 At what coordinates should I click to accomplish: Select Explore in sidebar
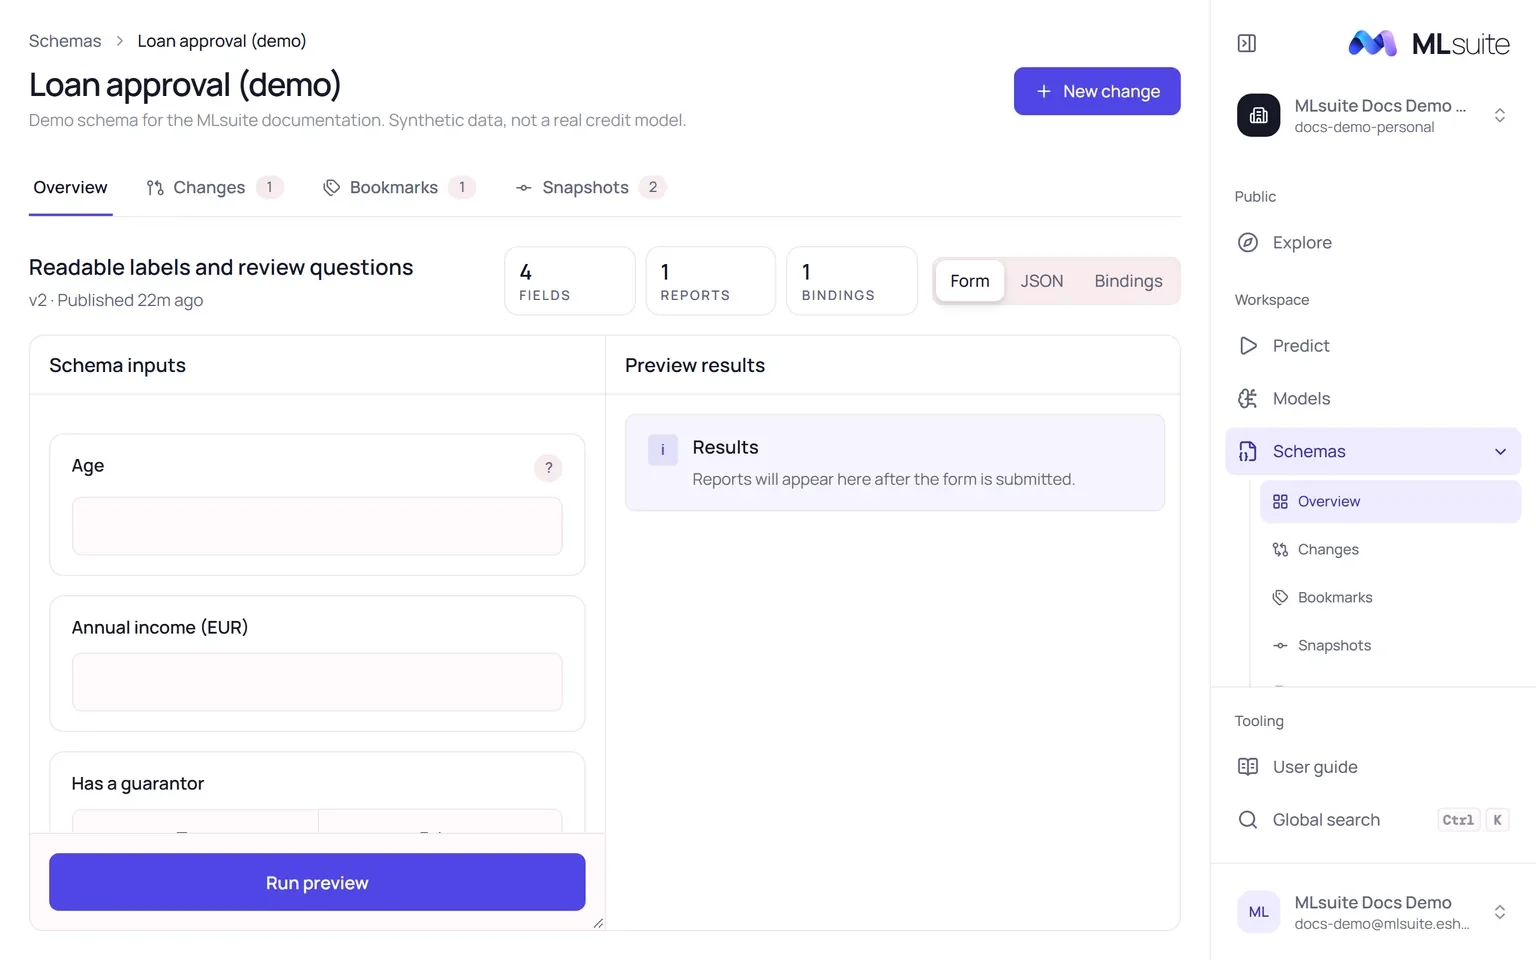point(1373,242)
